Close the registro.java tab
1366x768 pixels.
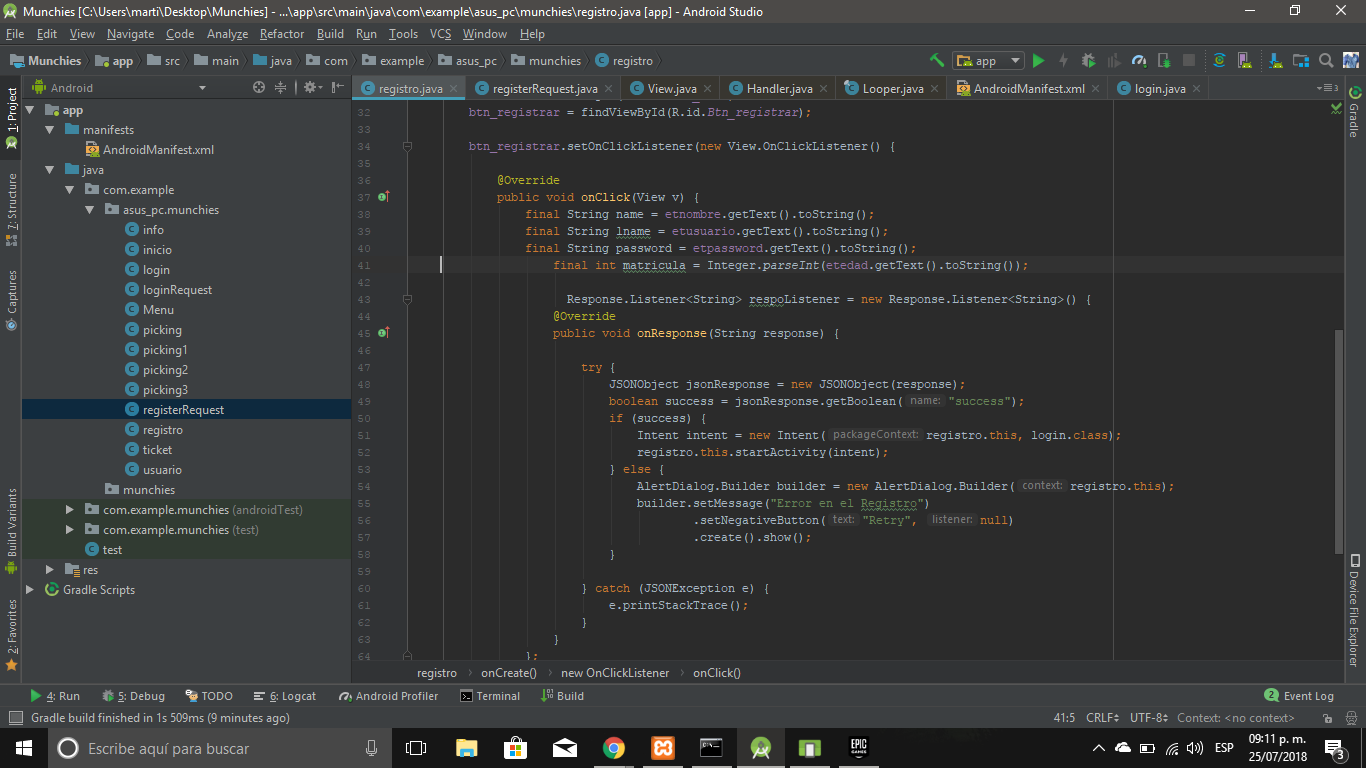pos(454,89)
